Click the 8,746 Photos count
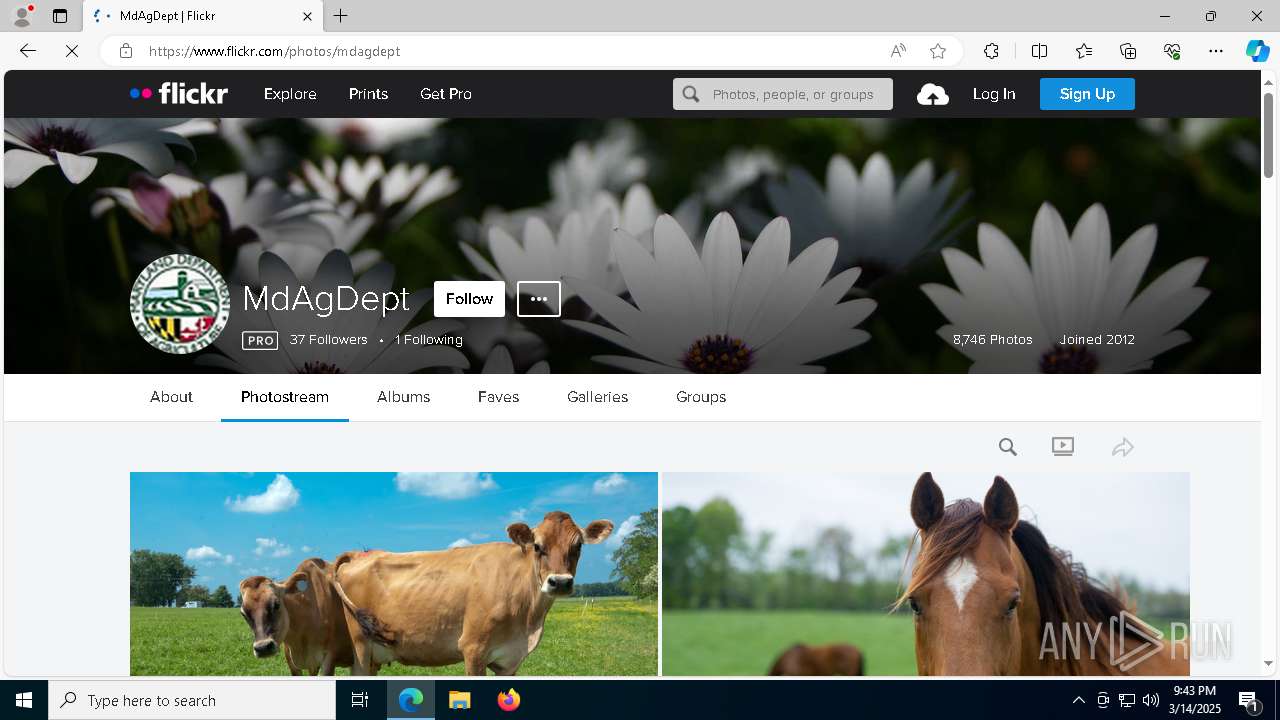1280x720 pixels. pyautogui.click(x=993, y=340)
